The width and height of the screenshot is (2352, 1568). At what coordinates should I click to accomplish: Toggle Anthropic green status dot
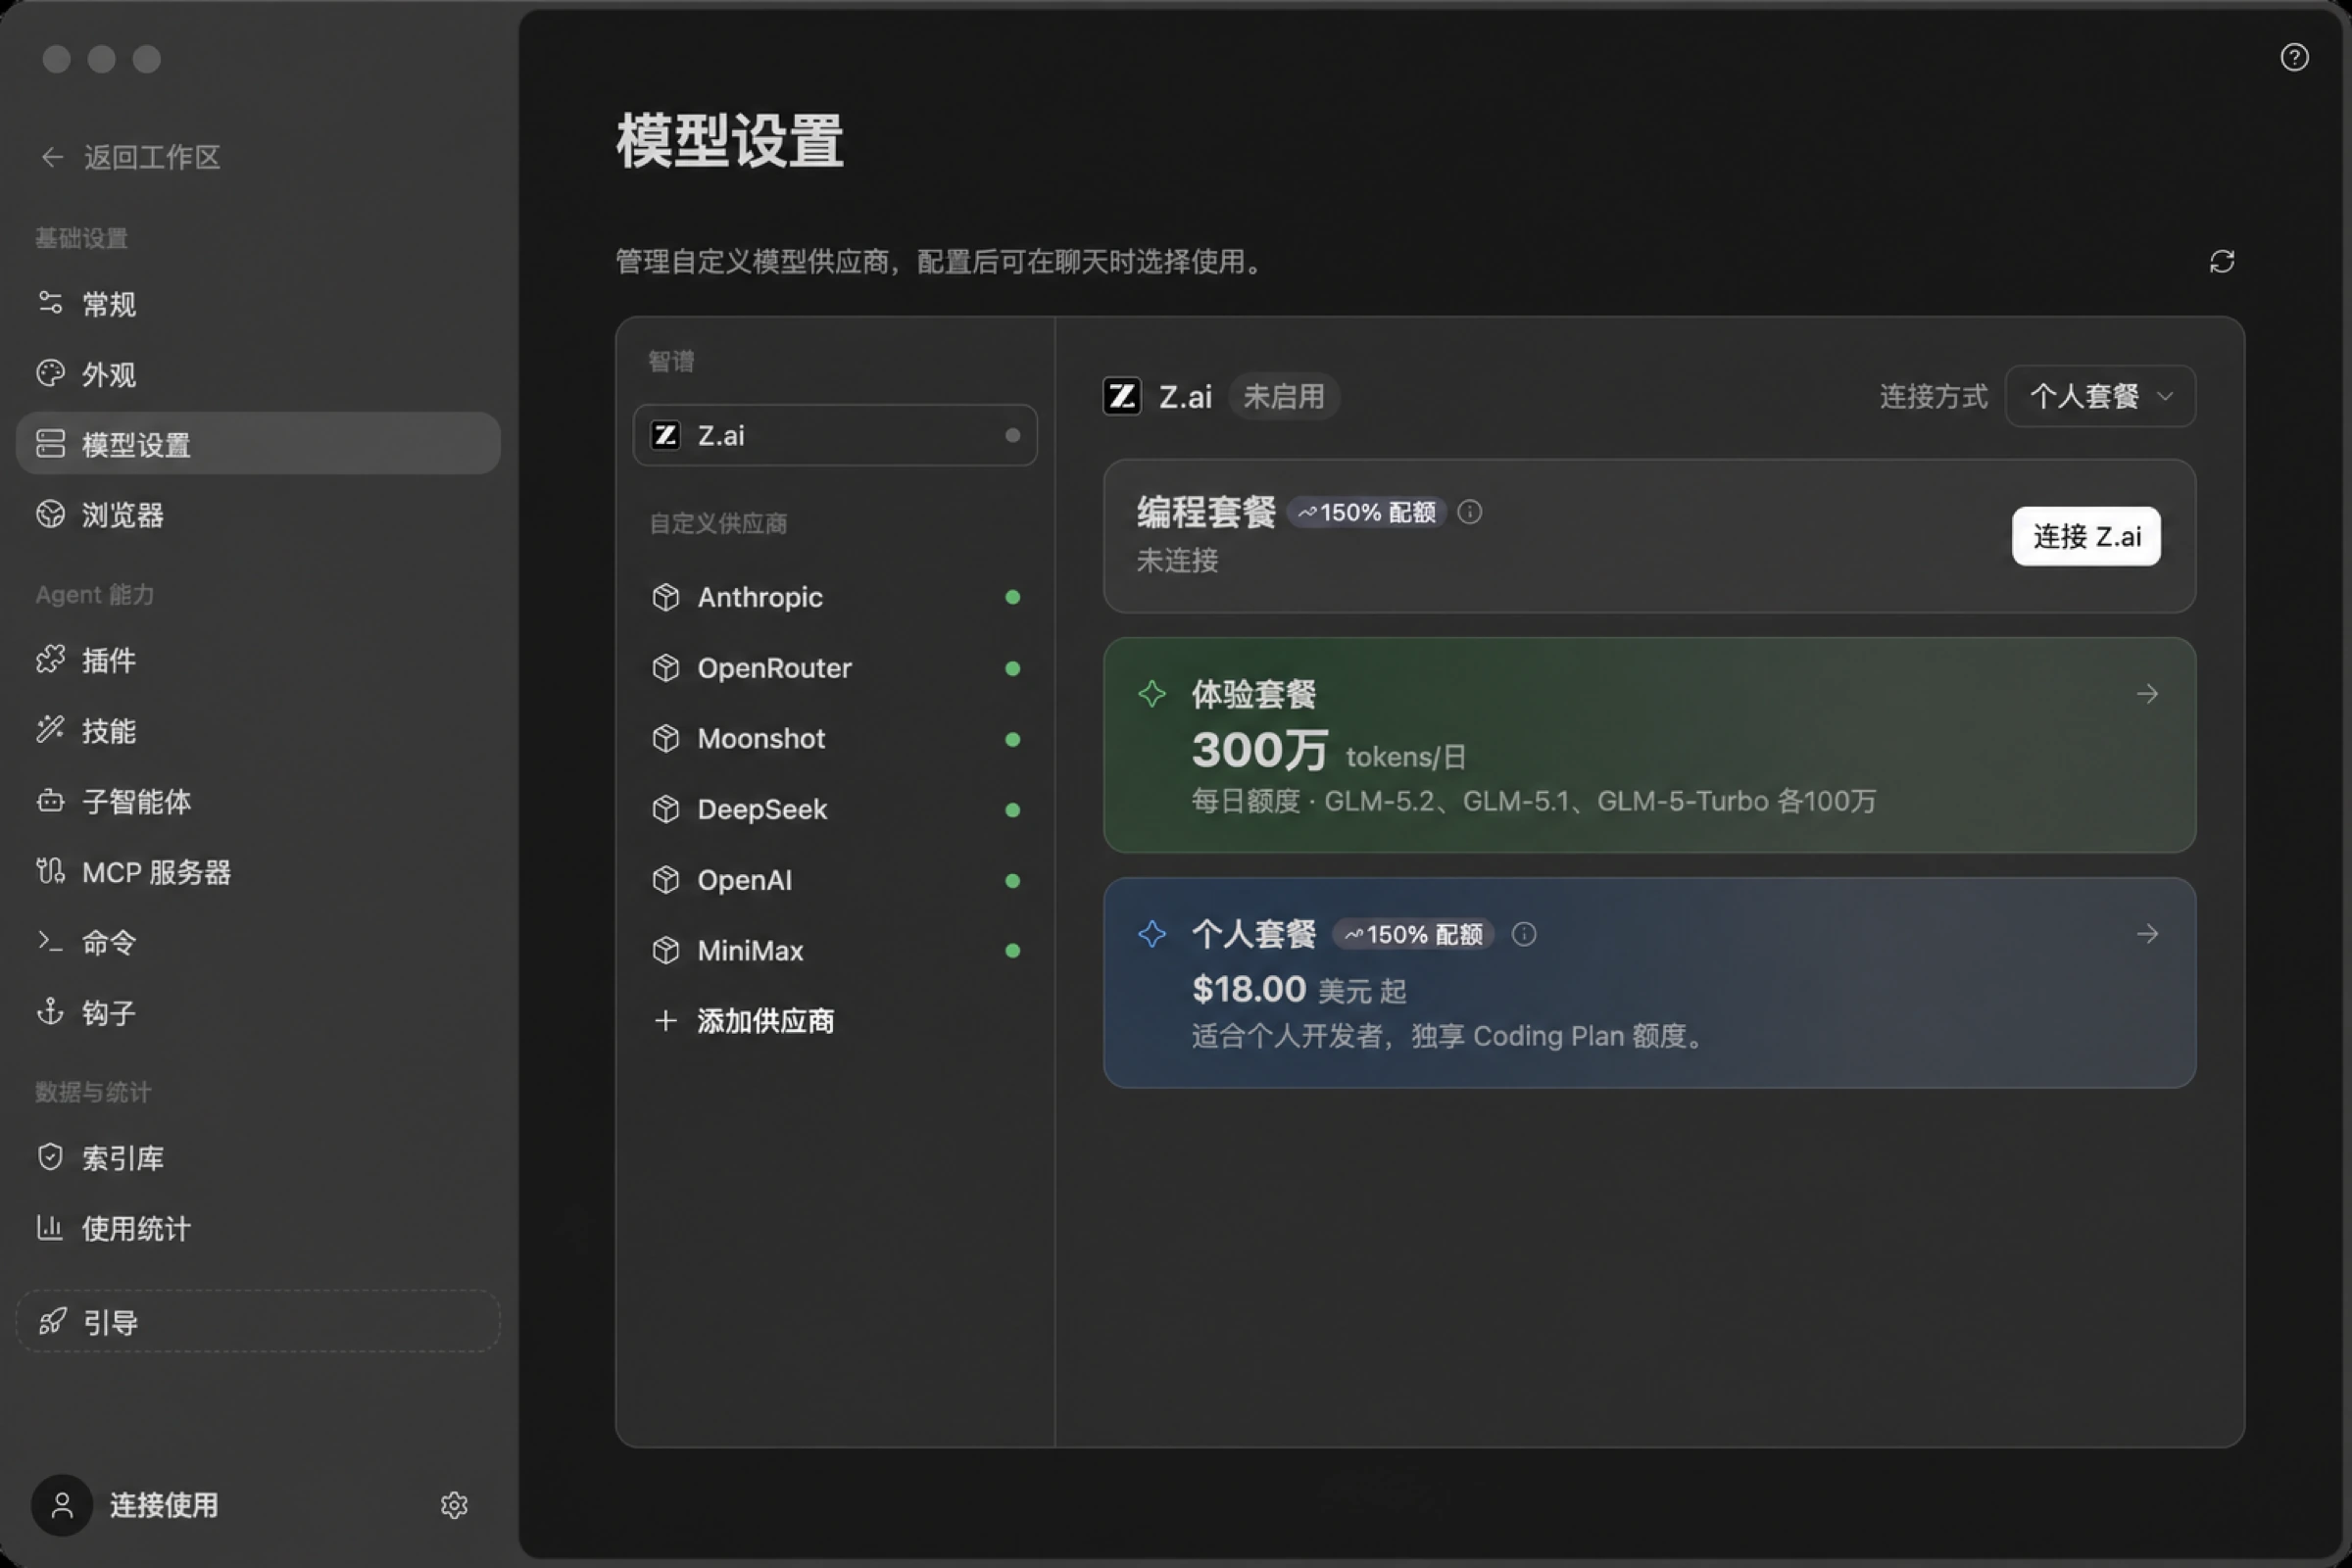(1012, 597)
